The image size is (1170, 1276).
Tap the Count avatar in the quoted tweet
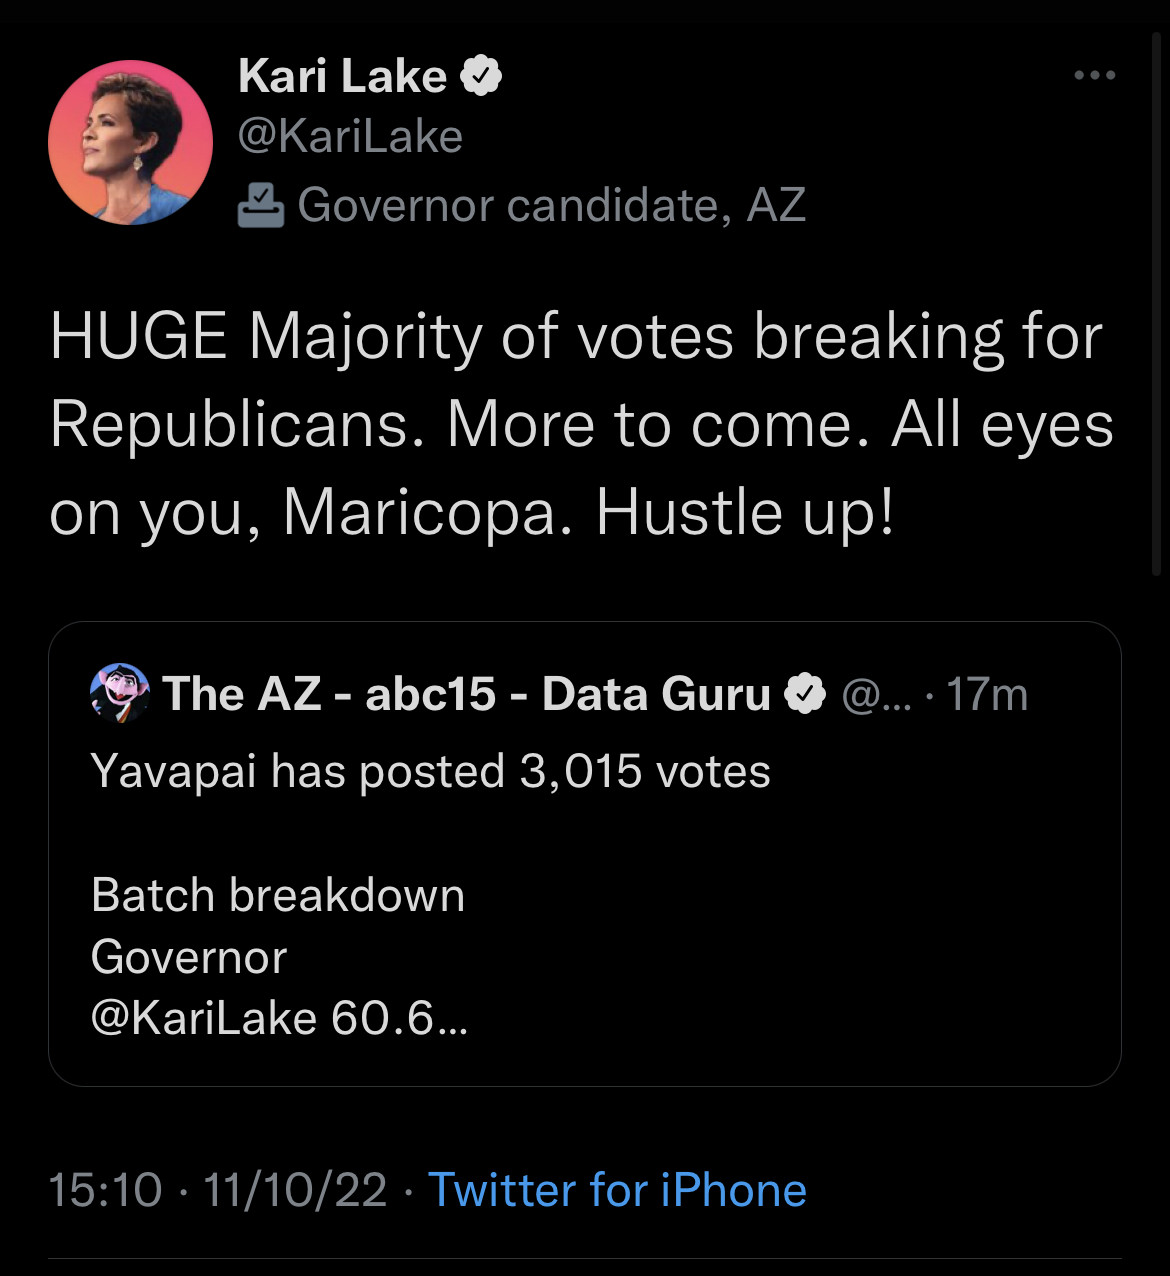(120, 692)
